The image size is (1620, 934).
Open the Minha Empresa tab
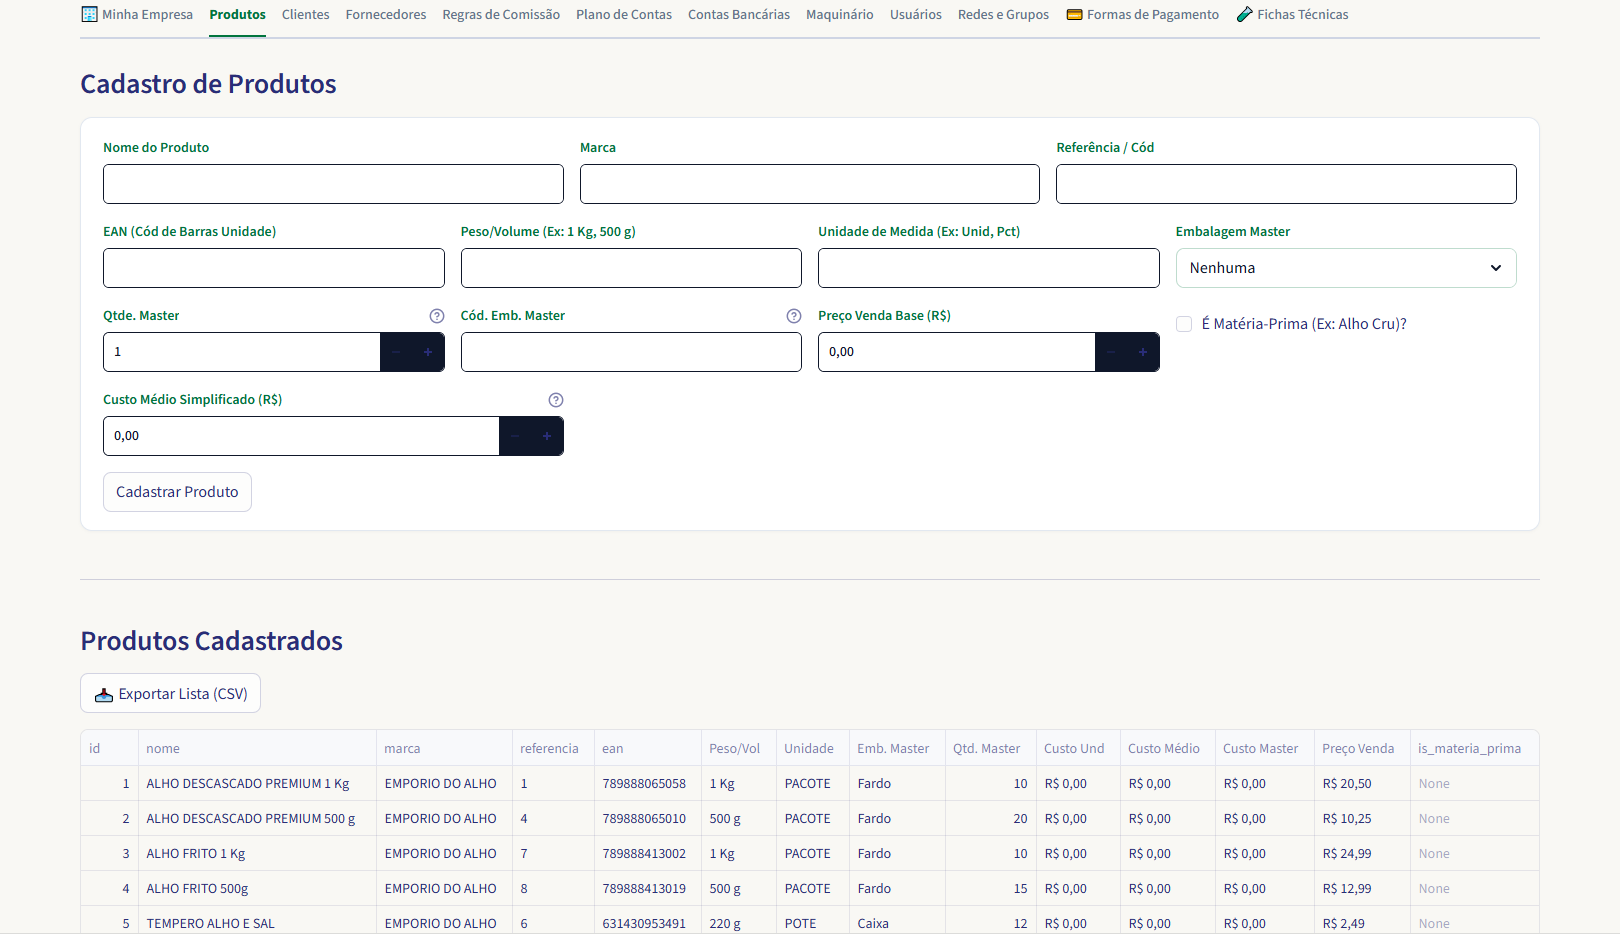137,15
